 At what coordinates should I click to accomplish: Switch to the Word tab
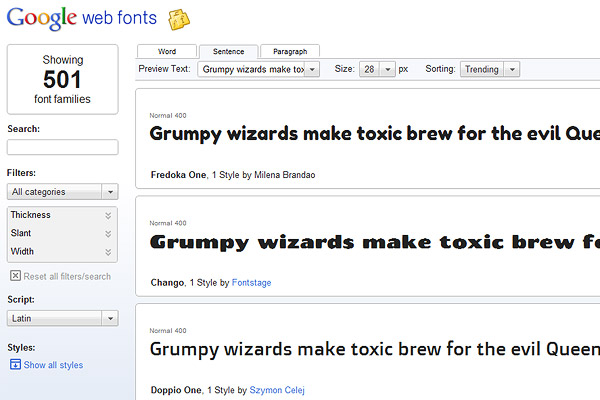[167, 51]
